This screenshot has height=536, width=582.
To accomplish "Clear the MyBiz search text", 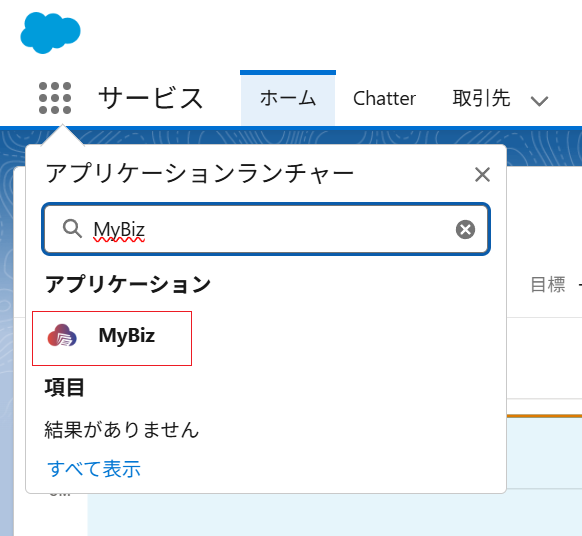I will 465,229.
